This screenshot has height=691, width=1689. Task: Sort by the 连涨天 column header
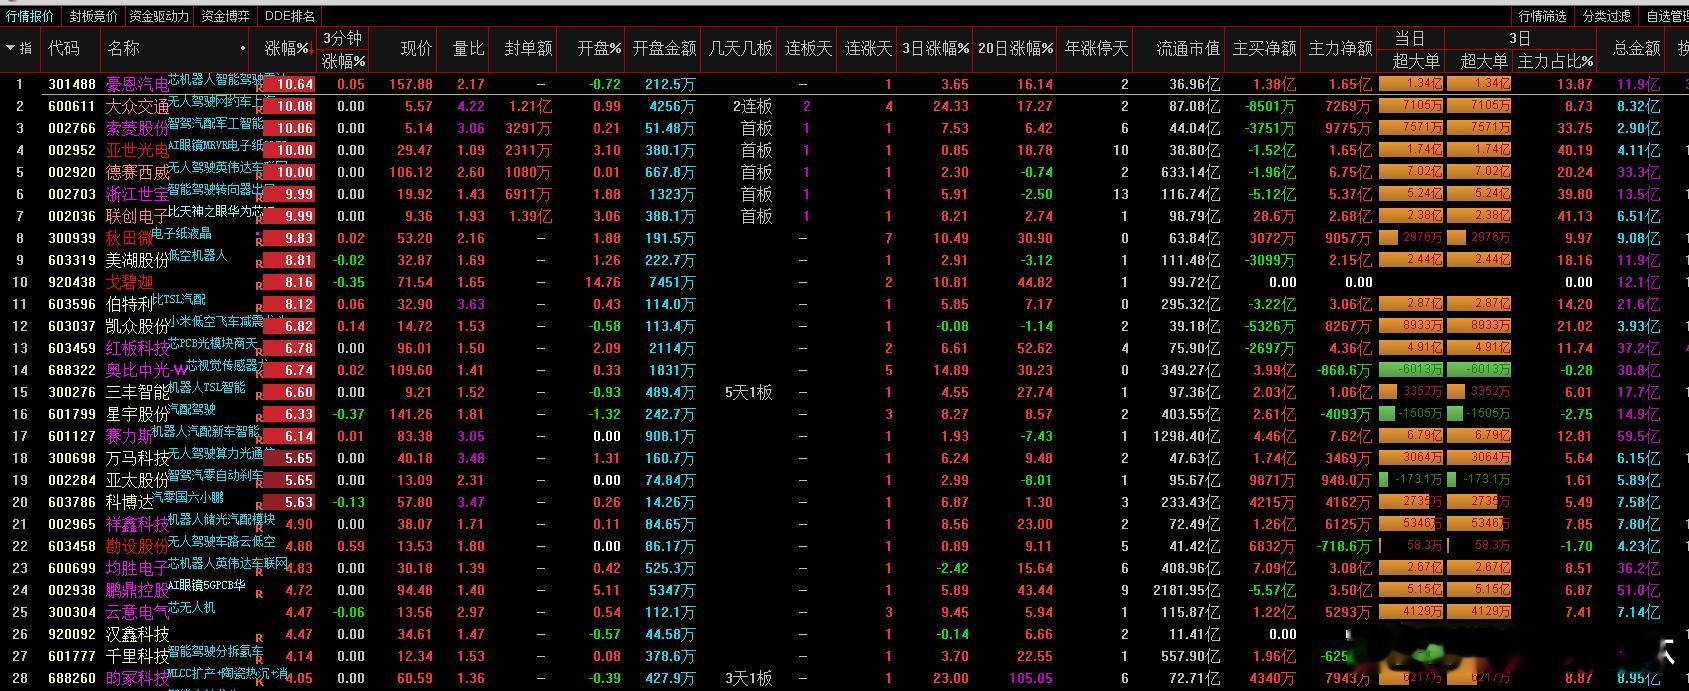click(868, 48)
